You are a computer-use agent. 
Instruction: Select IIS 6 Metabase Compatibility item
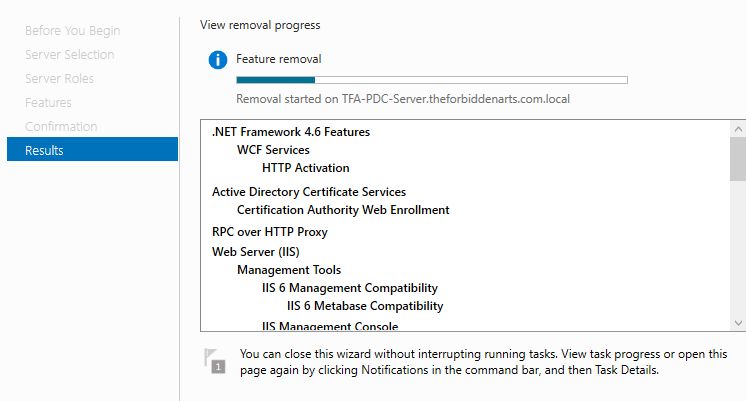[x=365, y=306]
